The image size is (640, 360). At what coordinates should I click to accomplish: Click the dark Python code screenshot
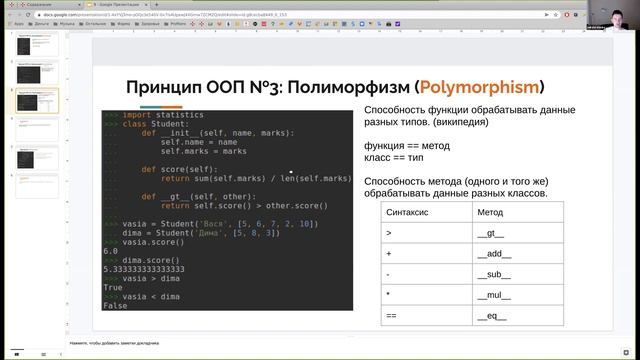pyautogui.click(x=227, y=210)
